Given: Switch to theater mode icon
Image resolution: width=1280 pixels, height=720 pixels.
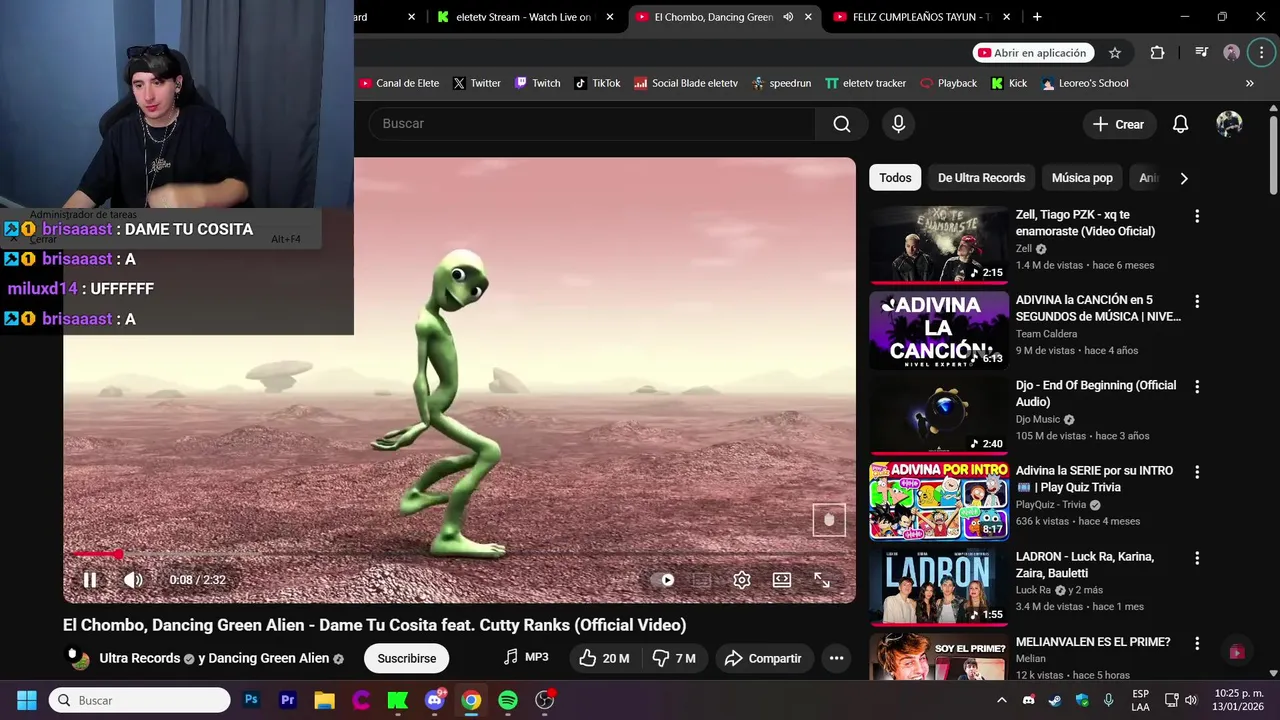Looking at the screenshot, I should point(782,580).
